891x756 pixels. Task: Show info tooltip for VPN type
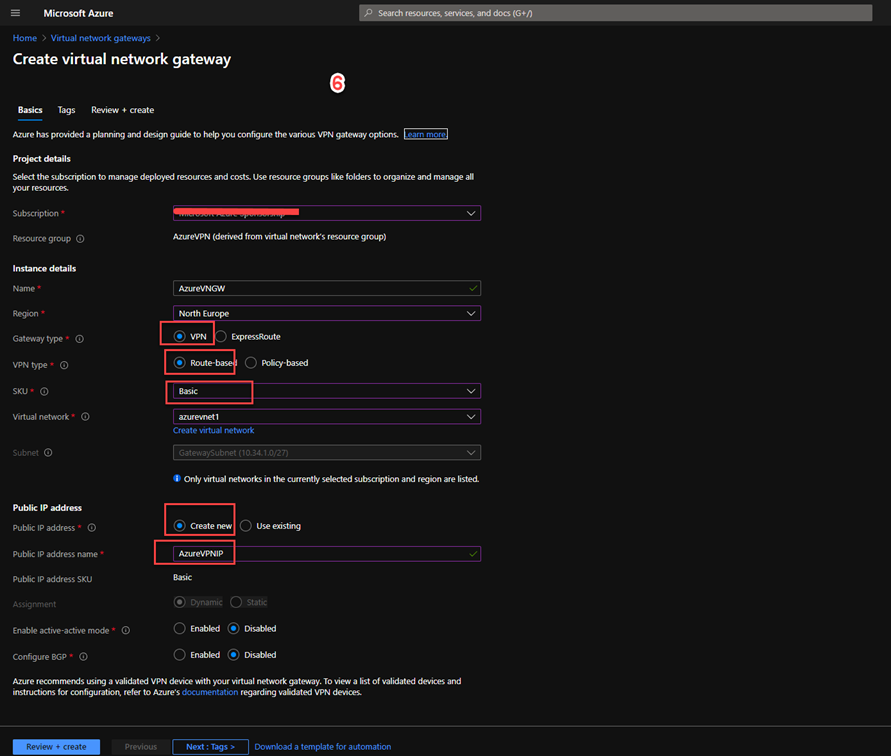pyautogui.click(x=64, y=365)
